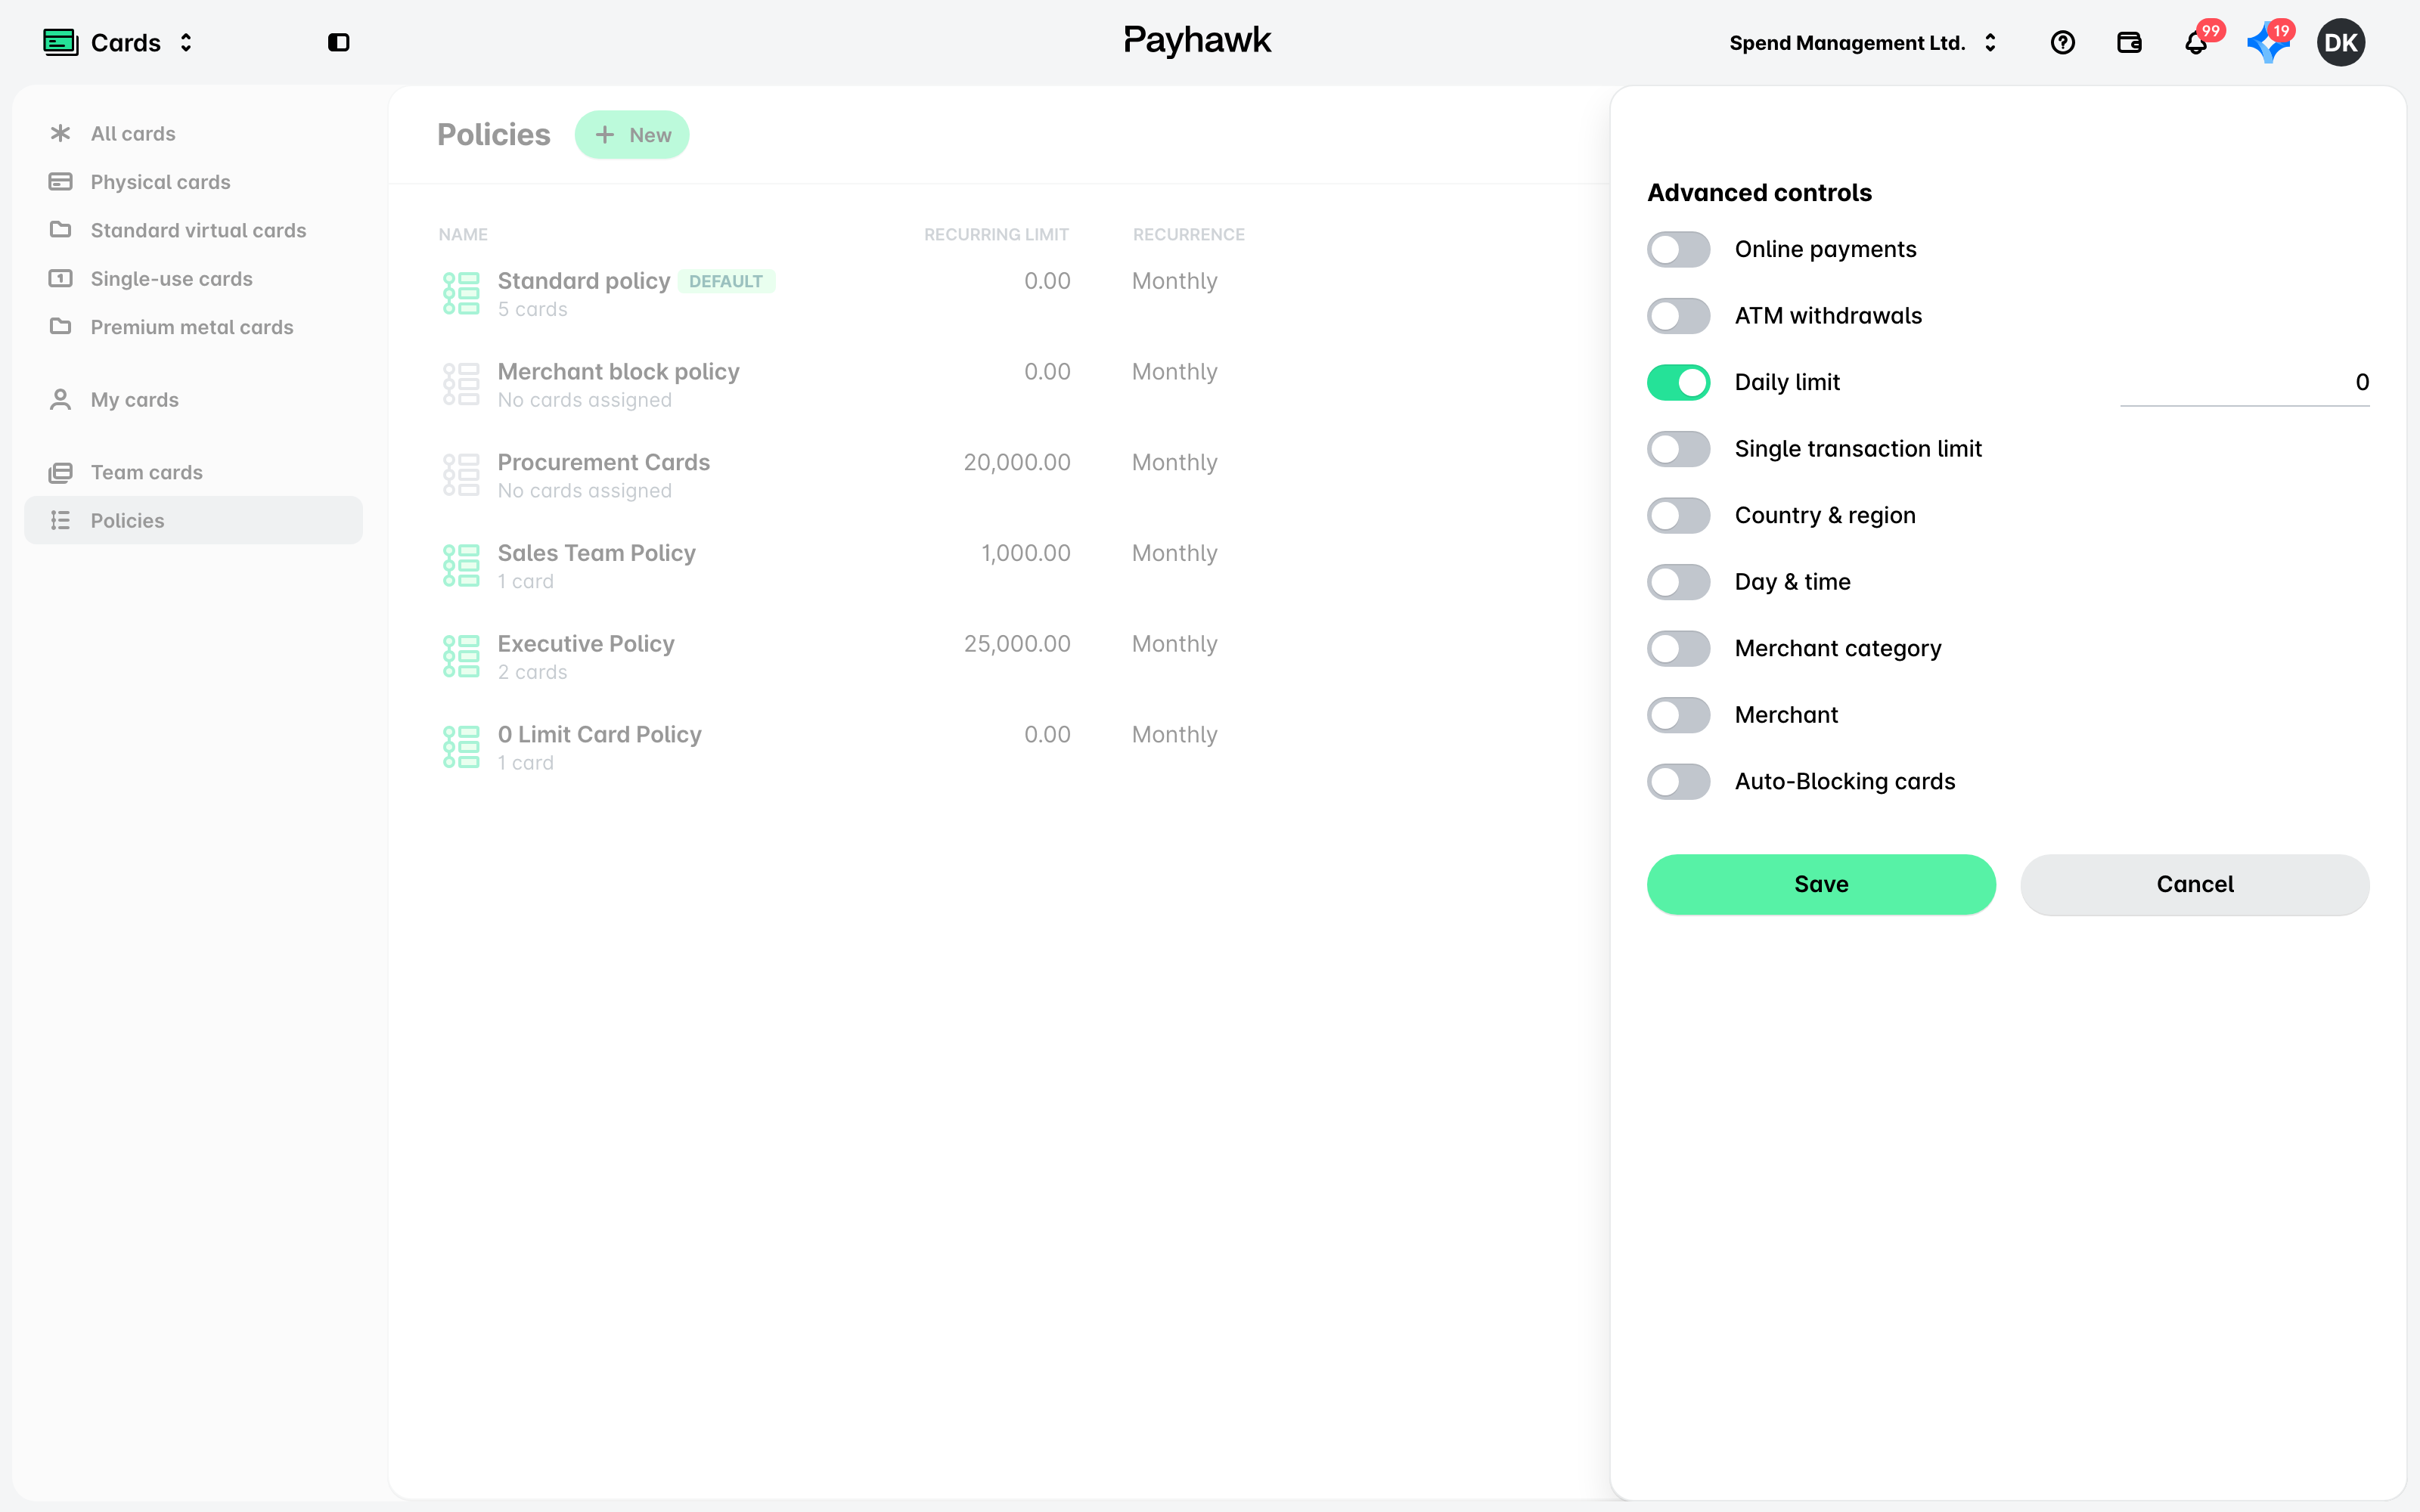
Task: Enable the Day & time toggle
Action: point(1678,582)
